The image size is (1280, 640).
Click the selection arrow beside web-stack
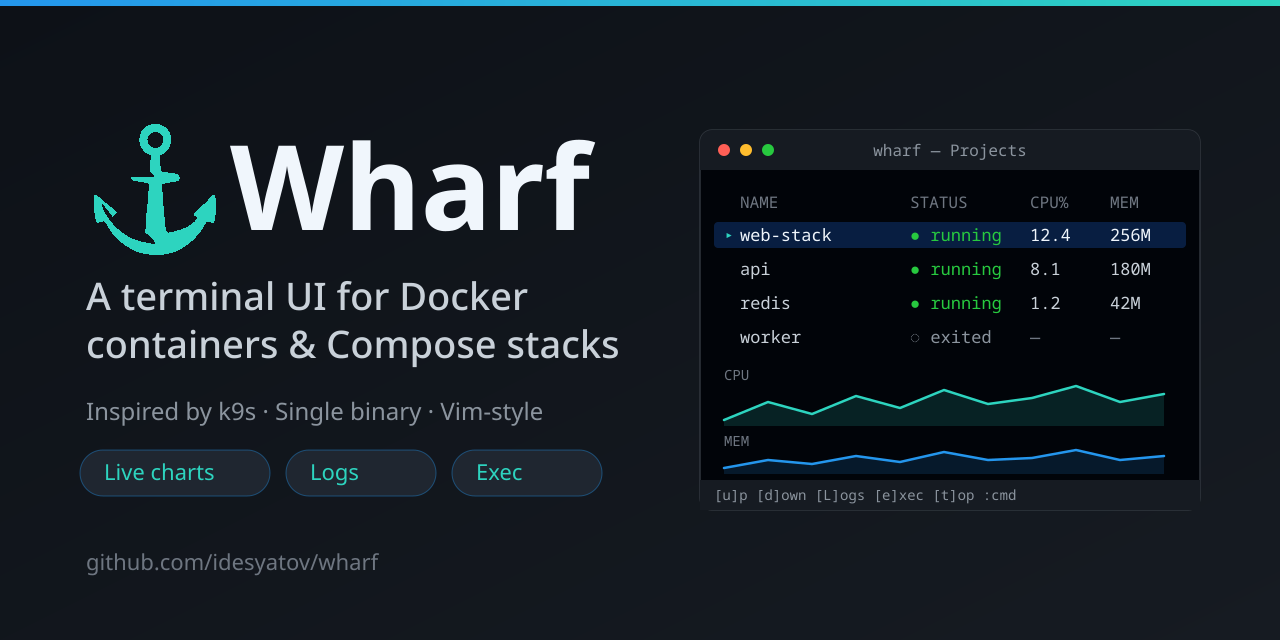click(x=728, y=236)
